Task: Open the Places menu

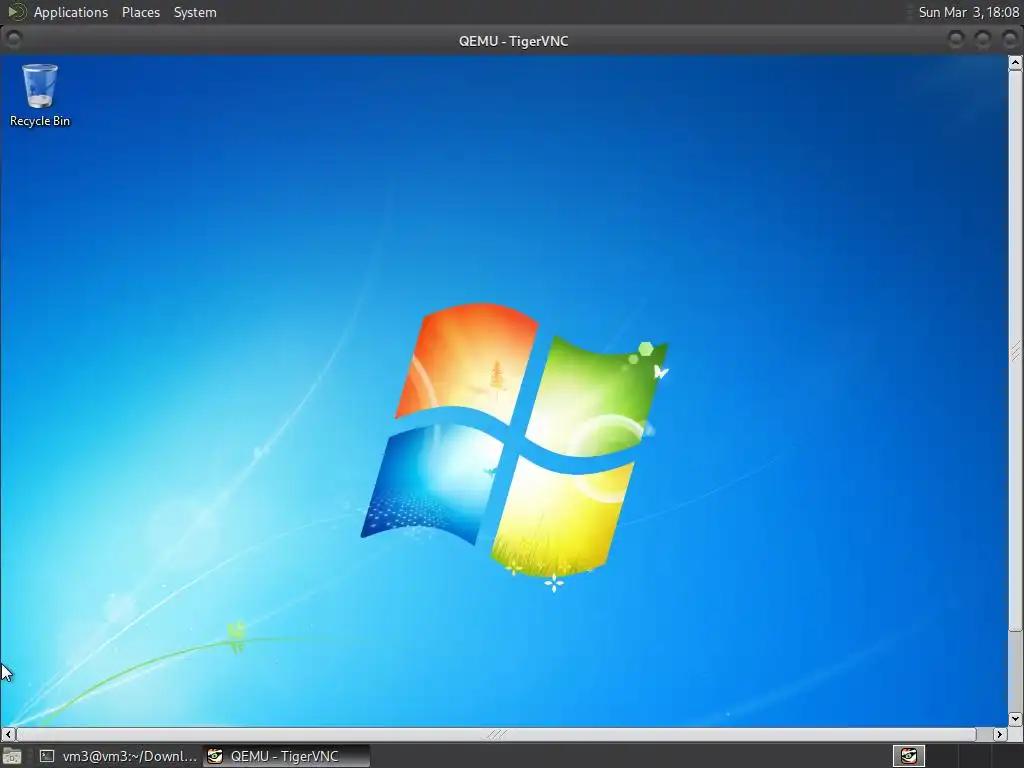Action: [141, 12]
